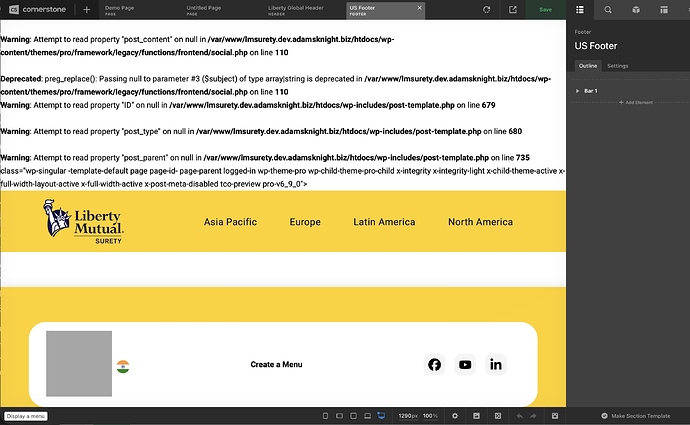Open the Outline list panel icon
This screenshot has width=690, height=425.
[580, 10]
